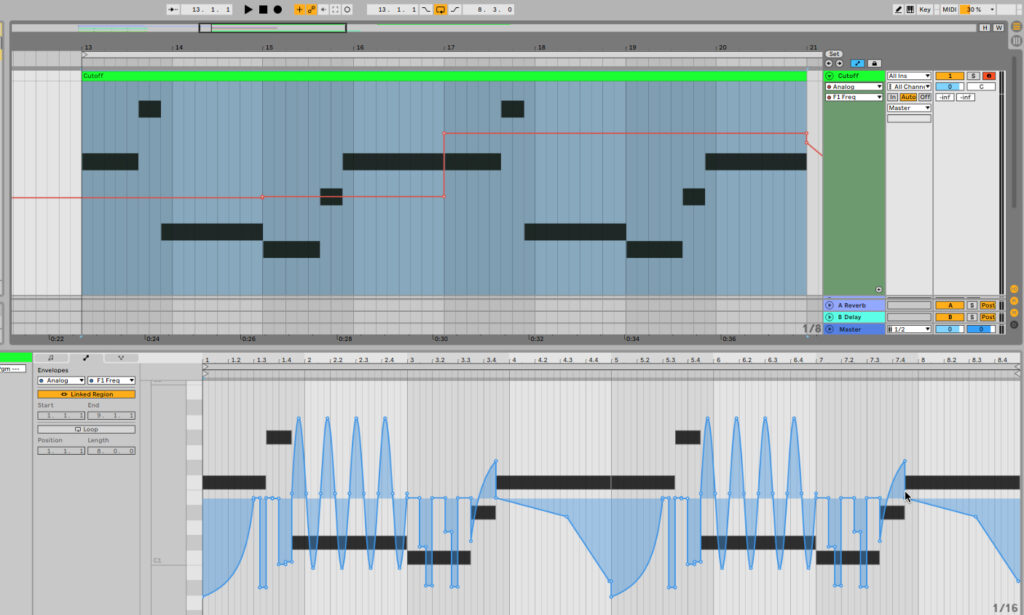Fold the Cutoff track with triangle
Viewport: 1024px width, 615px height.
tap(829, 76)
